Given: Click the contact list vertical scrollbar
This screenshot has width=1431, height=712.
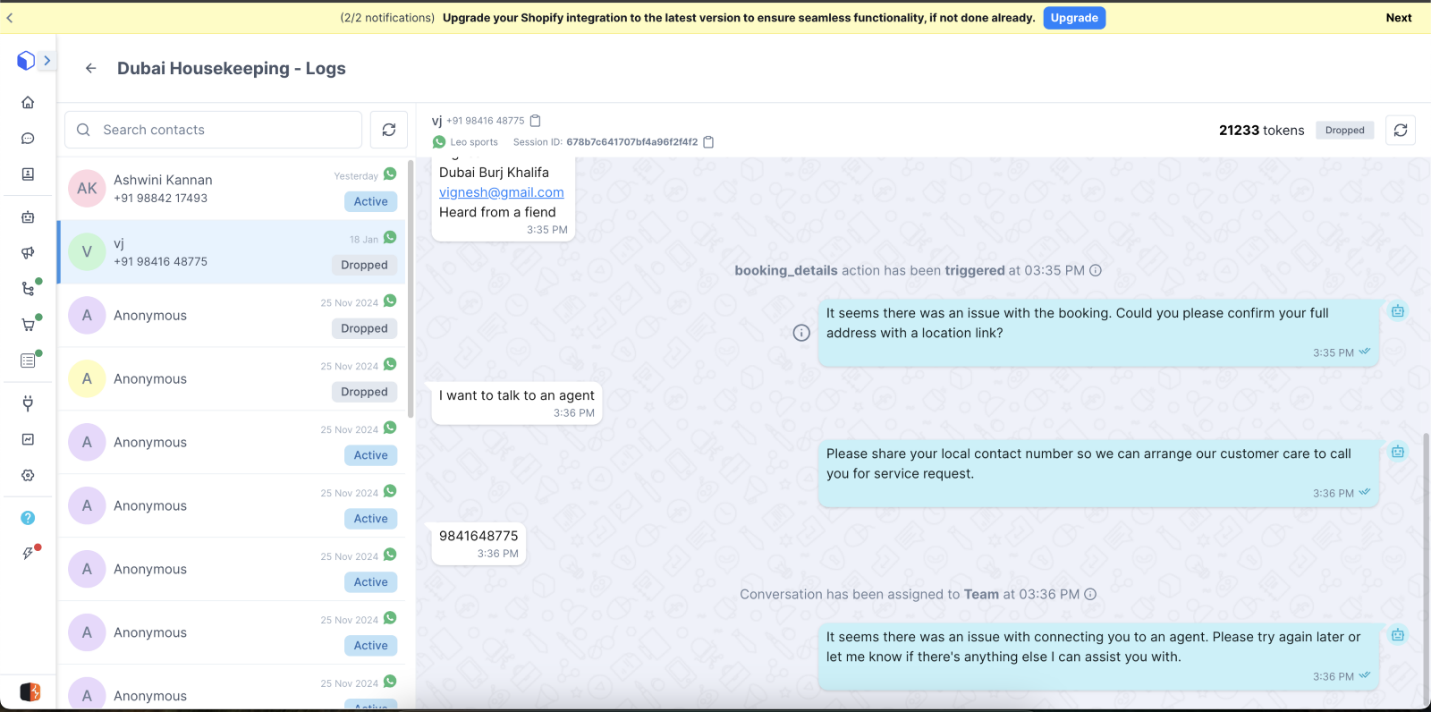Looking at the screenshot, I should 411,290.
